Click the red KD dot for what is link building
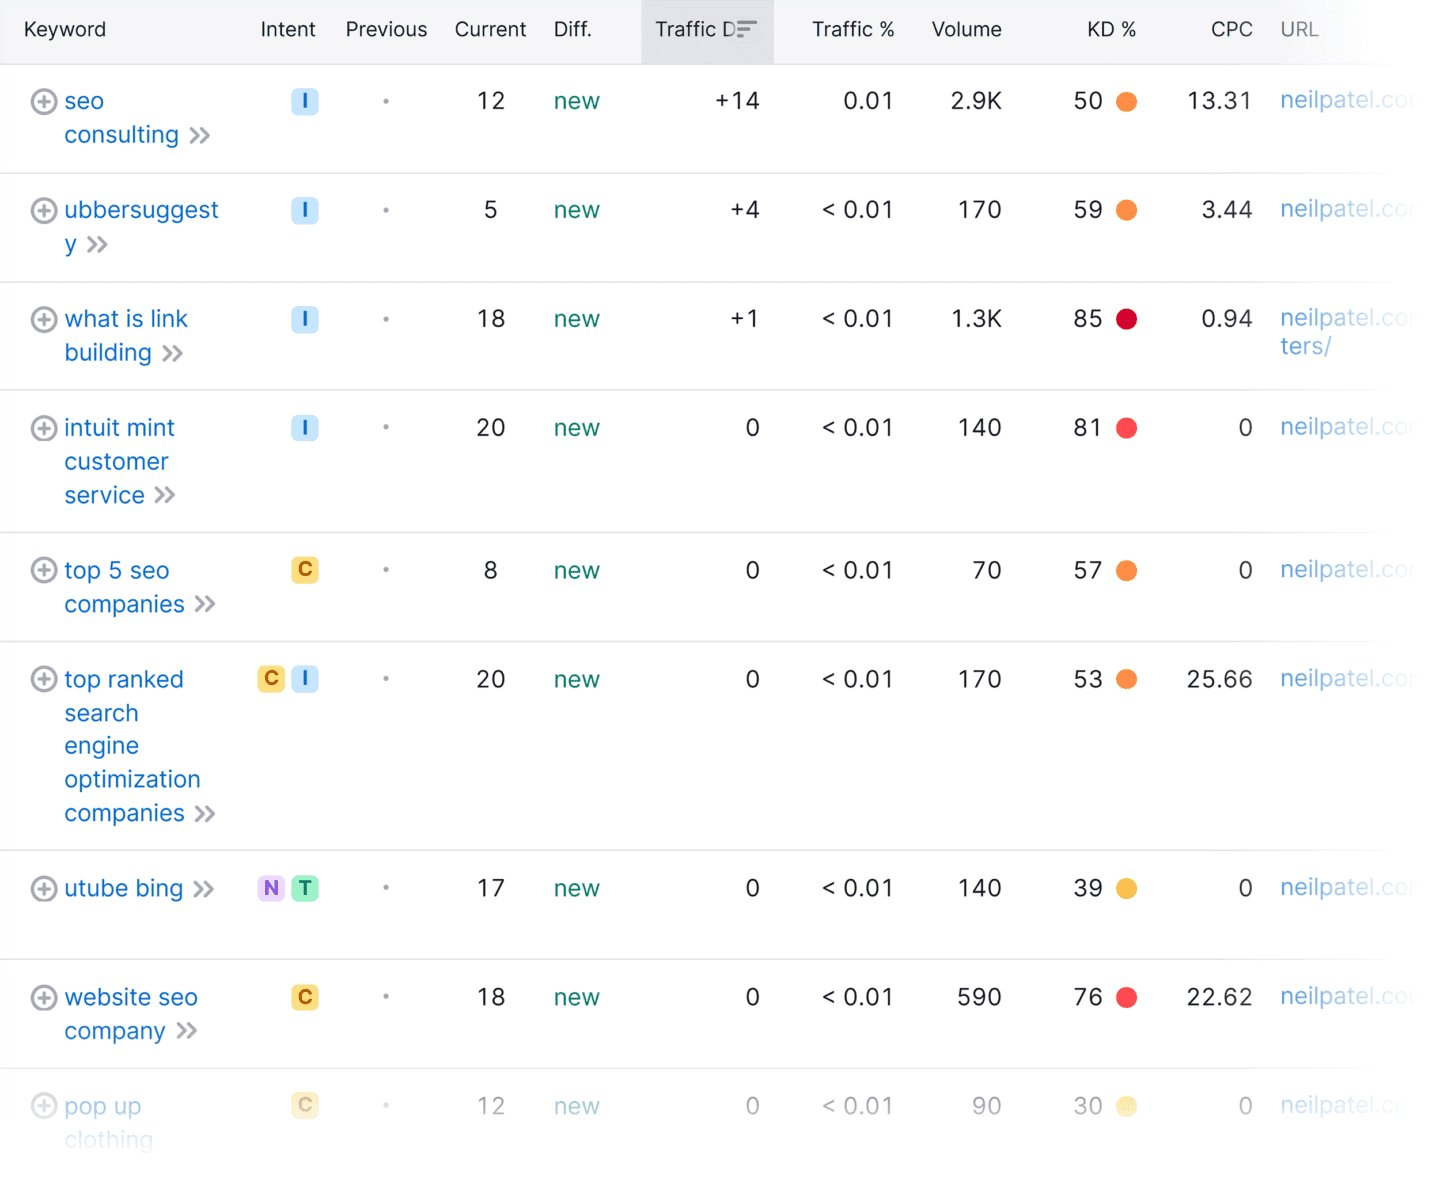The height and width of the screenshot is (1183, 1440). click(x=1126, y=319)
